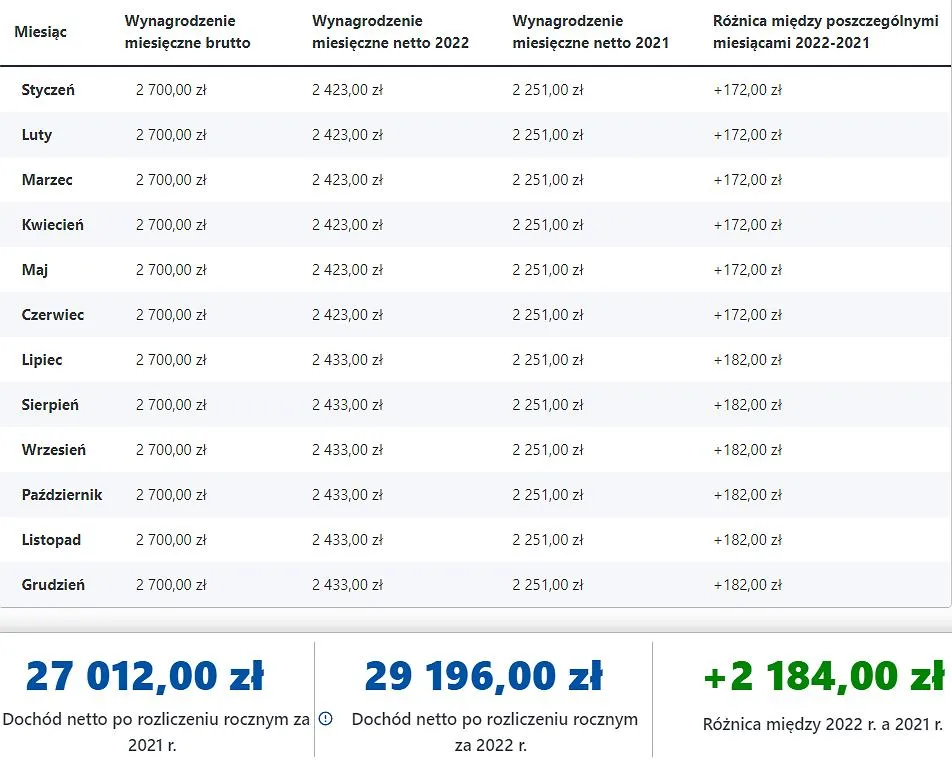Select the 27 012,00 zł annual total
The image size is (952, 761).
(146, 674)
